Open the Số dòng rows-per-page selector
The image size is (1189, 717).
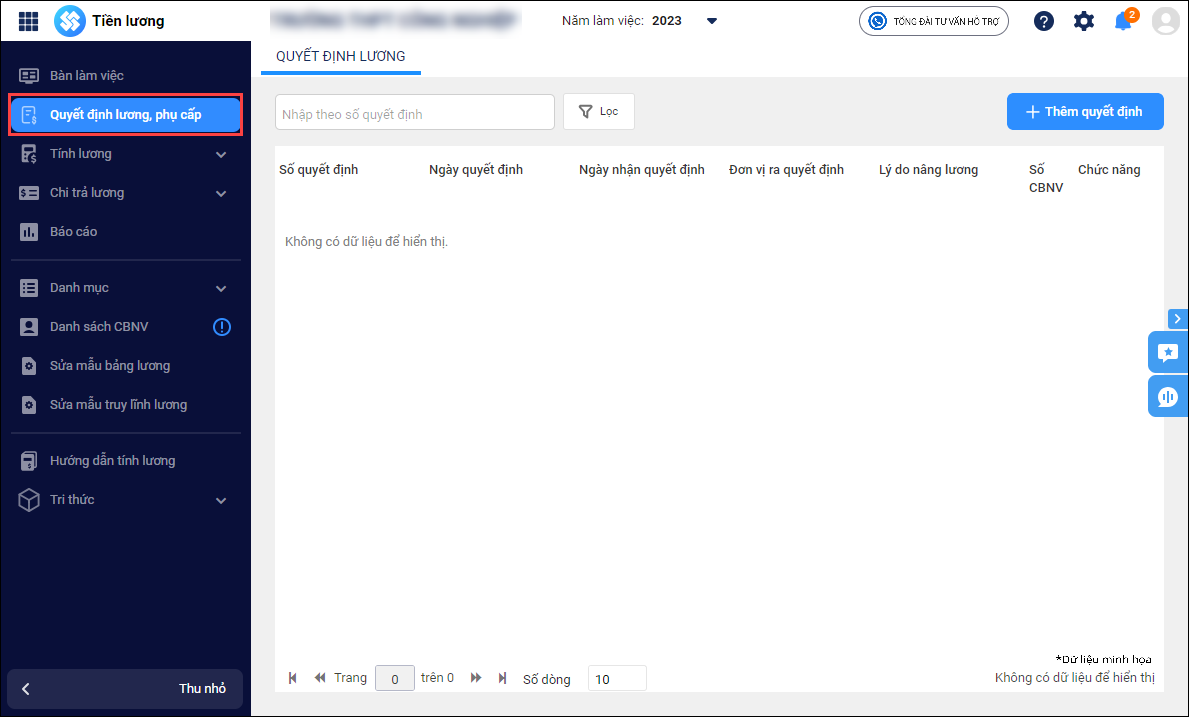point(617,678)
